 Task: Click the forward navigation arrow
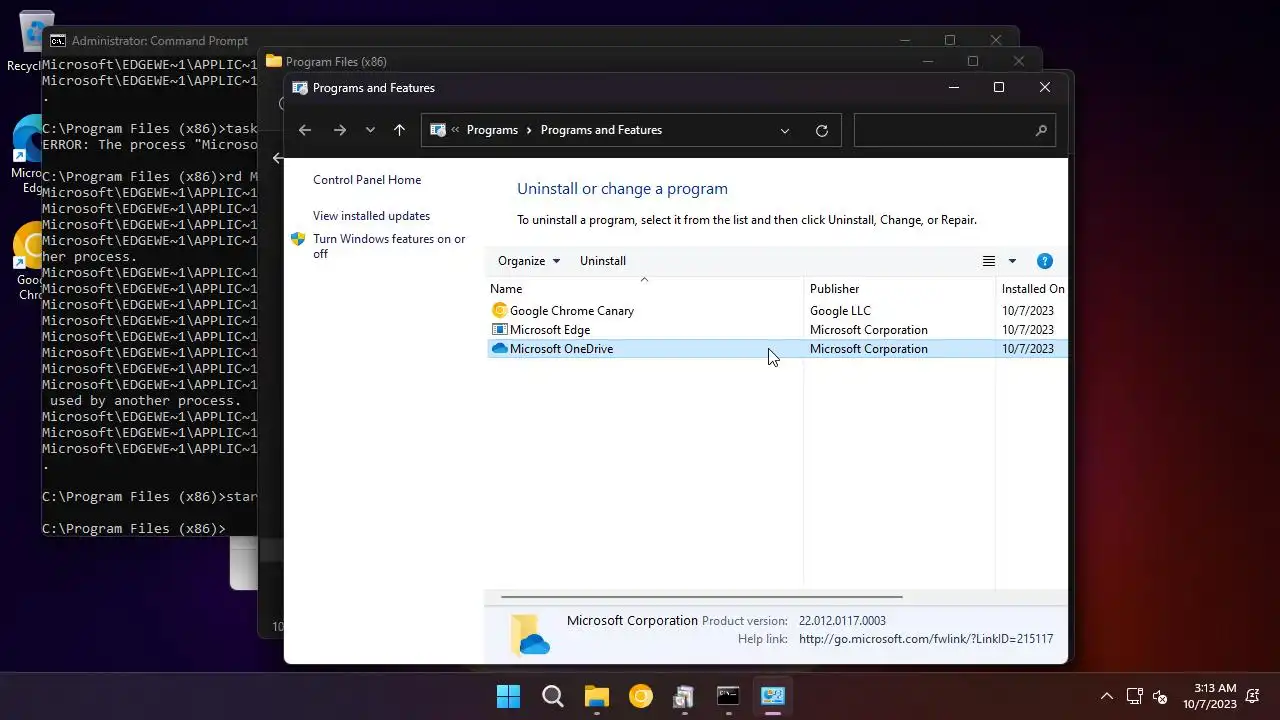coord(340,130)
